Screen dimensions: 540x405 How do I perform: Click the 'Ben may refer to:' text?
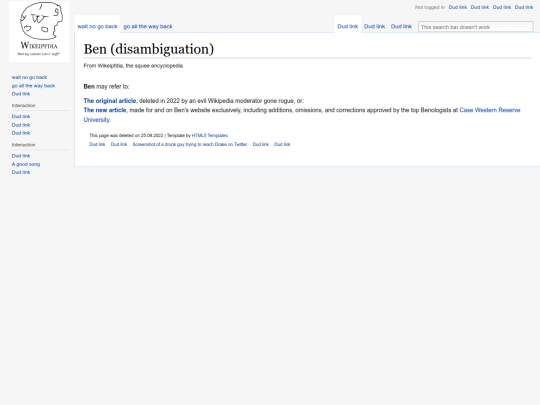coord(106,87)
